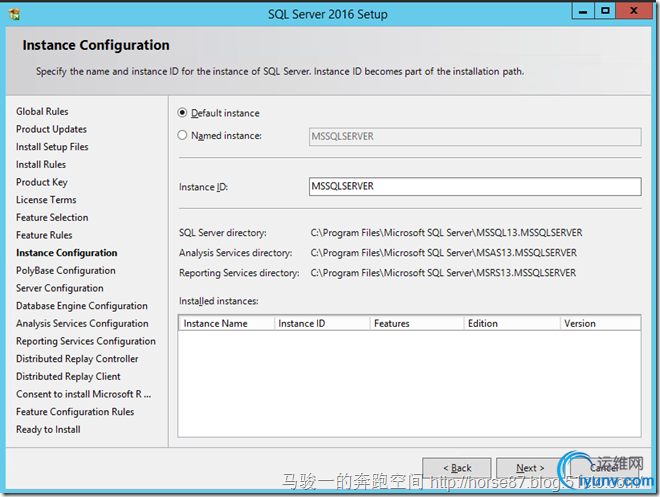Select the Named instance radio button

pos(182,135)
